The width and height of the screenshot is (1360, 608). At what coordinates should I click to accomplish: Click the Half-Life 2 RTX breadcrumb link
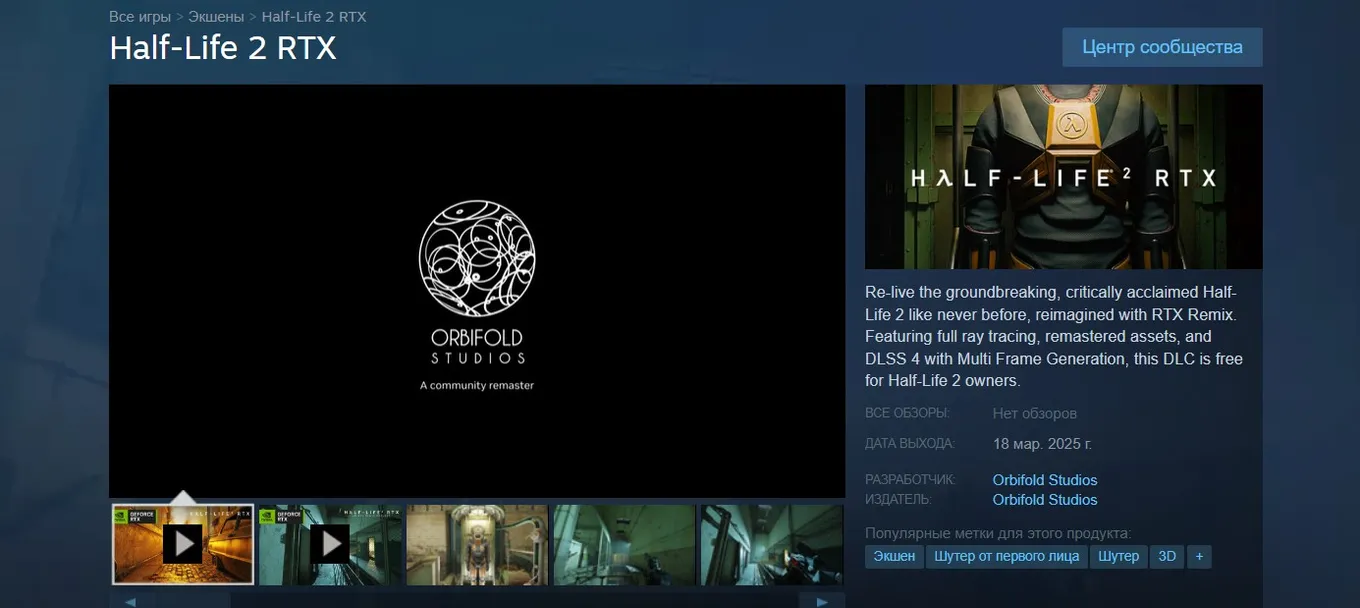(313, 17)
